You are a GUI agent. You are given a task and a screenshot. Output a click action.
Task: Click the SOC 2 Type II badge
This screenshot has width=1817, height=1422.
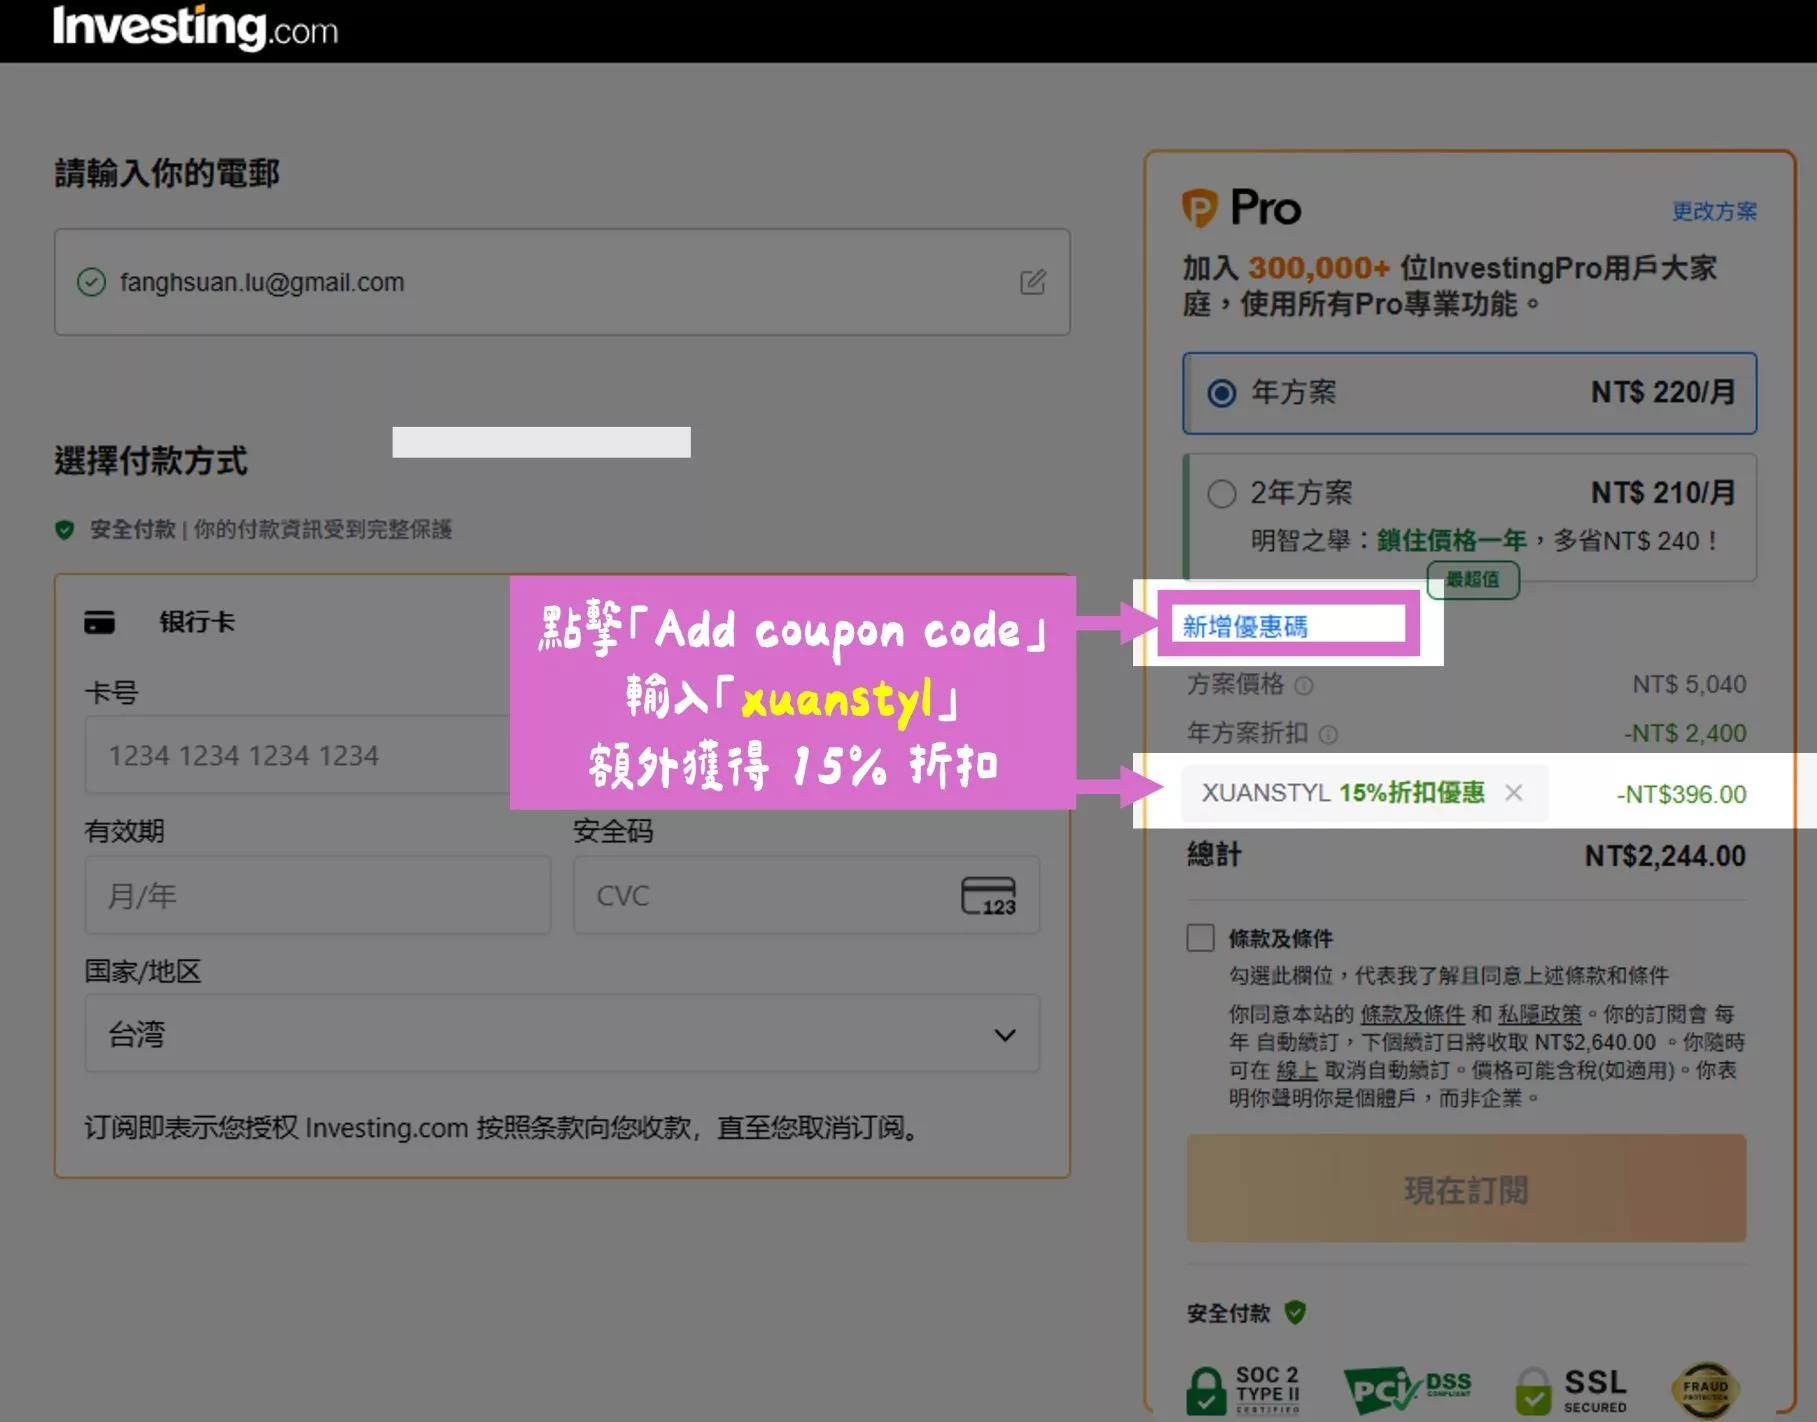[x=1244, y=1389]
